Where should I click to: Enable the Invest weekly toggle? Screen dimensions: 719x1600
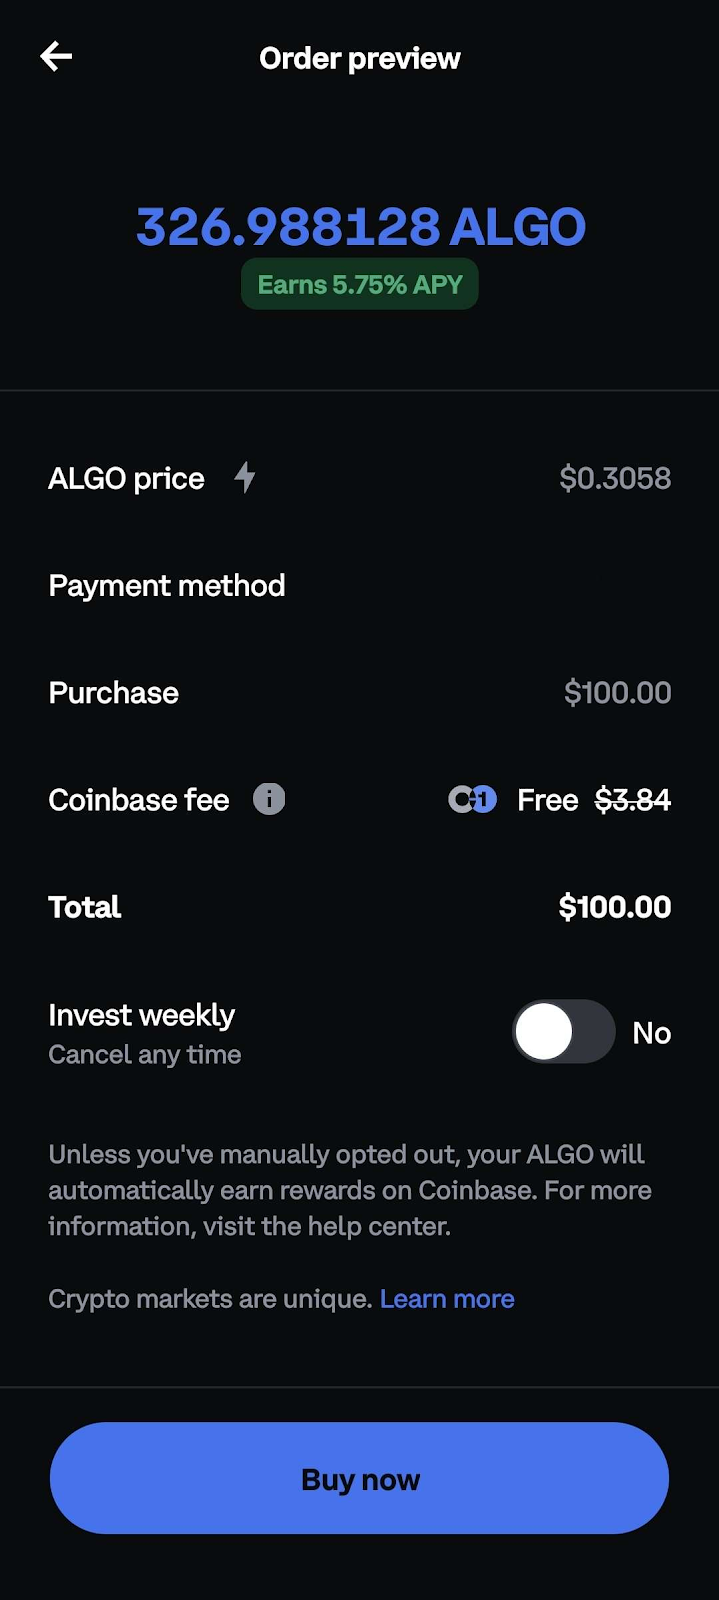pyautogui.click(x=563, y=1032)
